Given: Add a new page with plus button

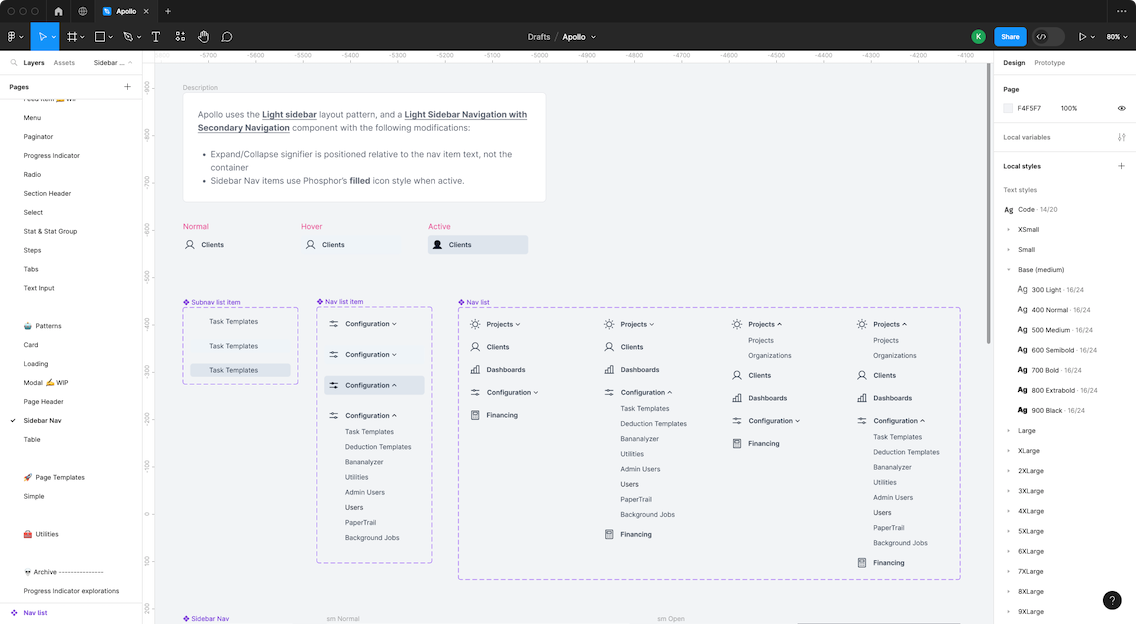Looking at the screenshot, I should (127, 87).
